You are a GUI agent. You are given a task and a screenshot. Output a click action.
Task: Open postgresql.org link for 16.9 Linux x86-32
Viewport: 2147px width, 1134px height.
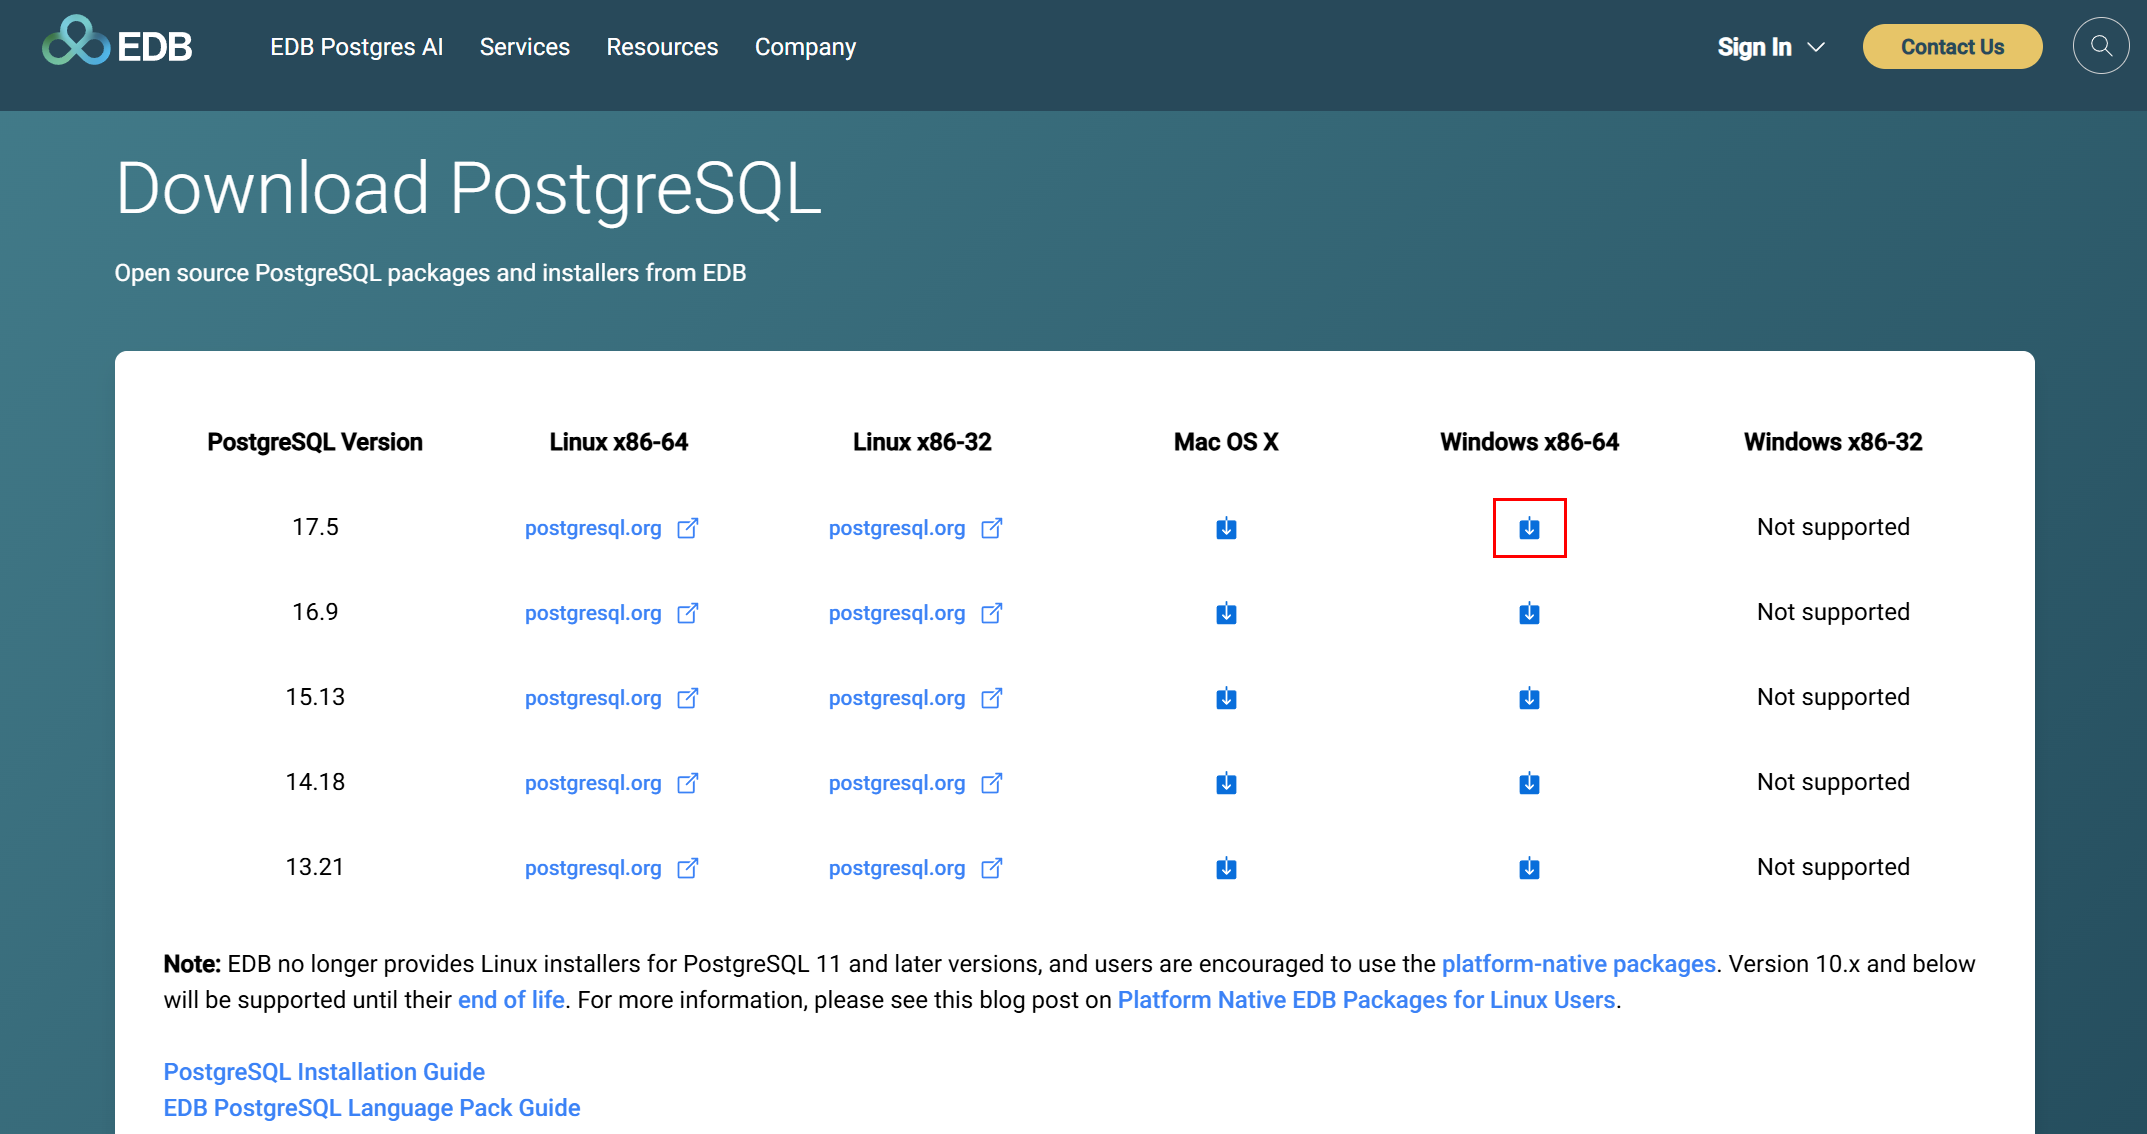(x=915, y=613)
